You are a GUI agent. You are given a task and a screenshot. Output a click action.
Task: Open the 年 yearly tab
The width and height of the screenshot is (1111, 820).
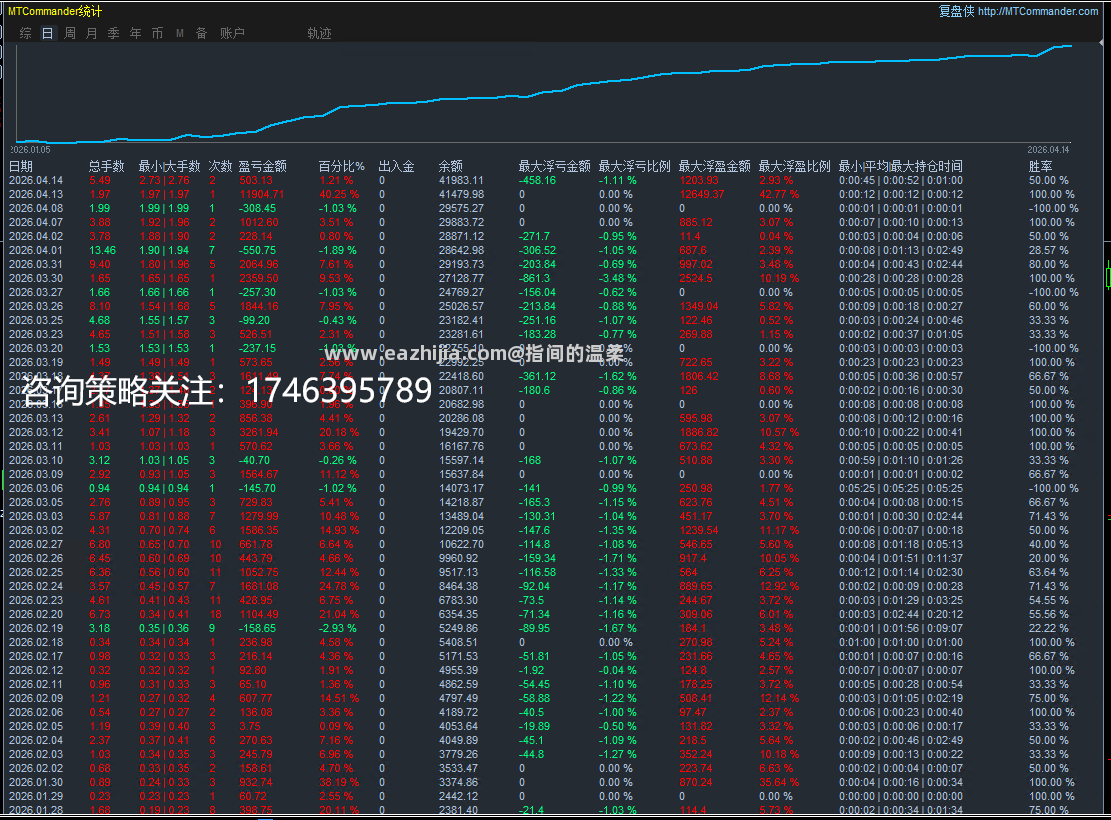pyautogui.click(x=135, y=33)
